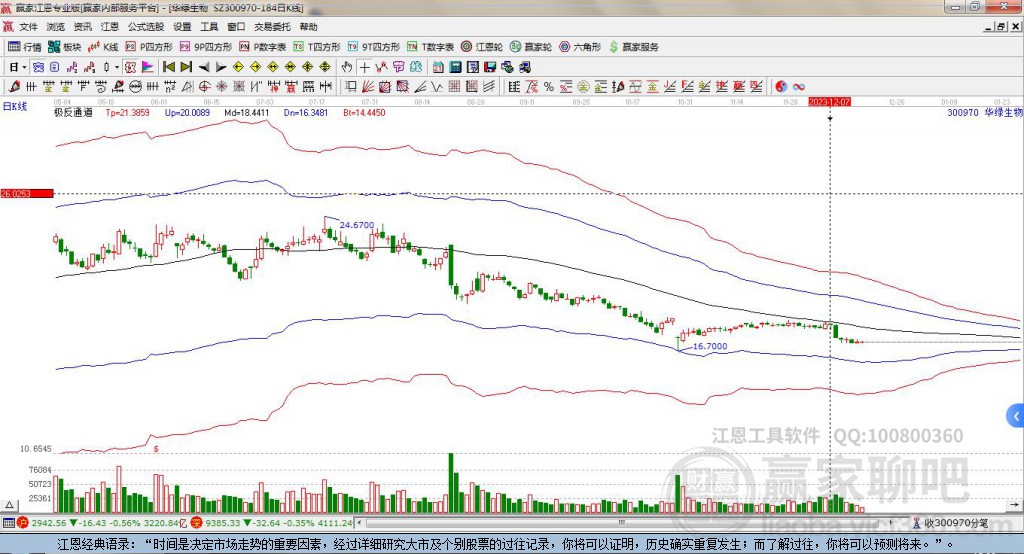The width and height of the screenshot is (1024, 554).
Task: Click the horizontal scrollbar at the bottom
Action: point(600,522)
